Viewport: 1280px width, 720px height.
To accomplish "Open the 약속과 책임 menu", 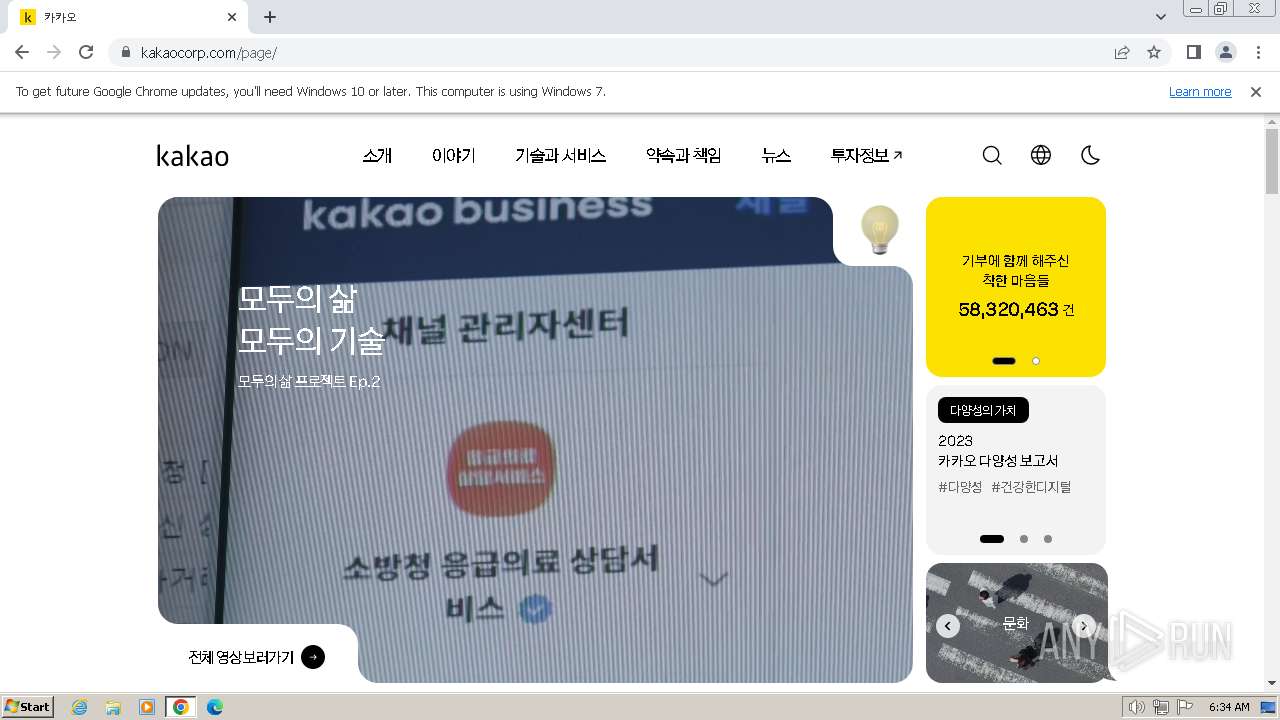I will coord(684,155).
